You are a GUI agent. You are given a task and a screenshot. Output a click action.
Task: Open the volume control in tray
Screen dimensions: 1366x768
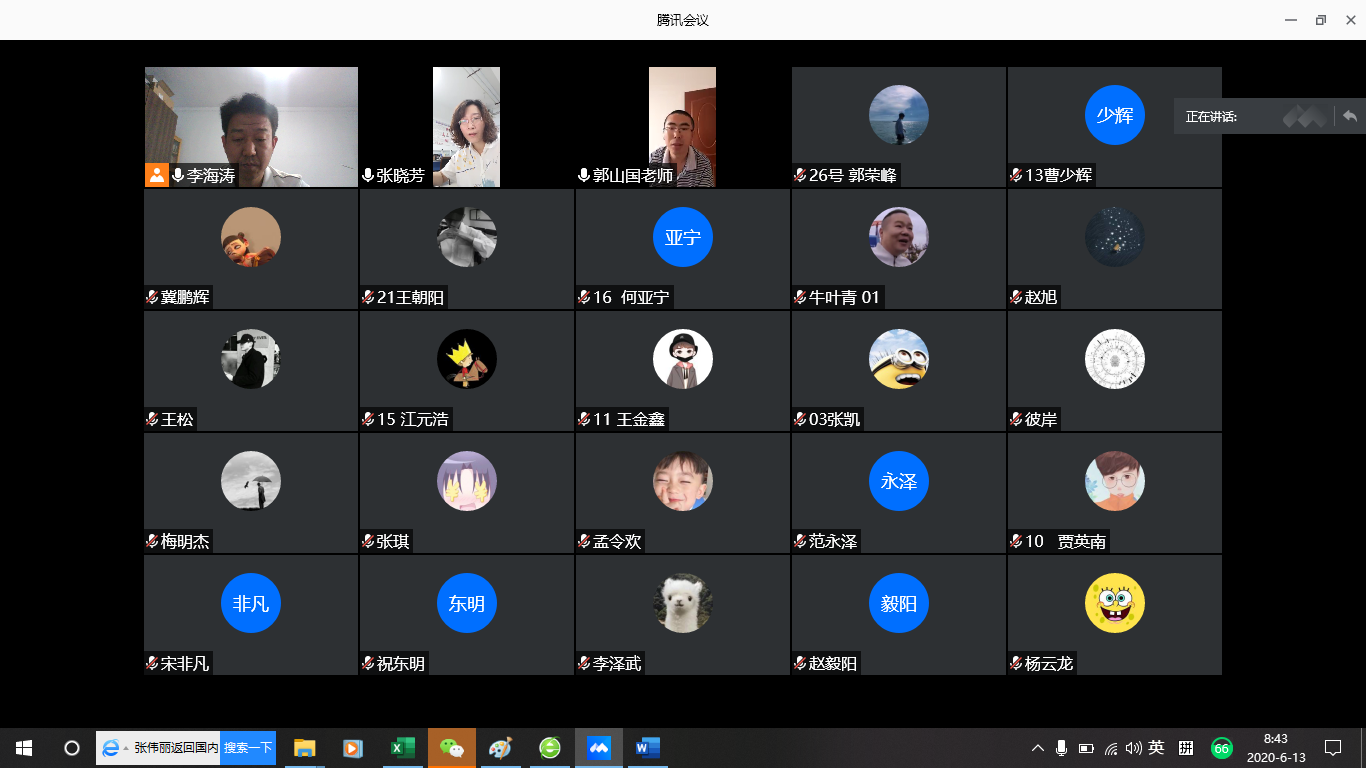click(1133, 748)
